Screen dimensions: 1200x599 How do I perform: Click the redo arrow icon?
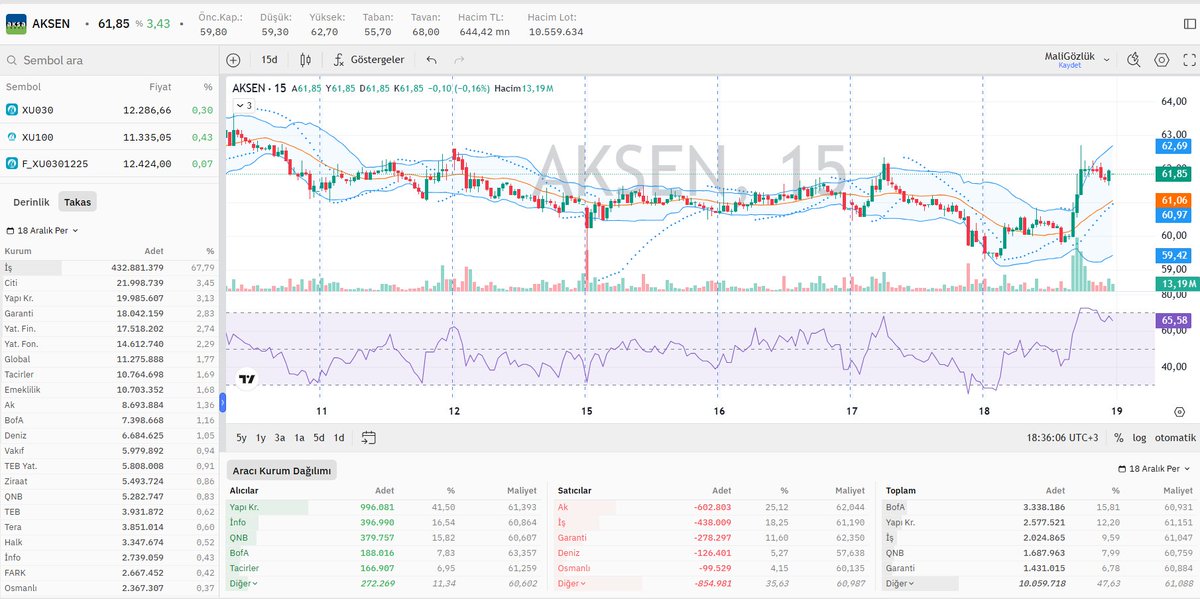tap(457, 59)
